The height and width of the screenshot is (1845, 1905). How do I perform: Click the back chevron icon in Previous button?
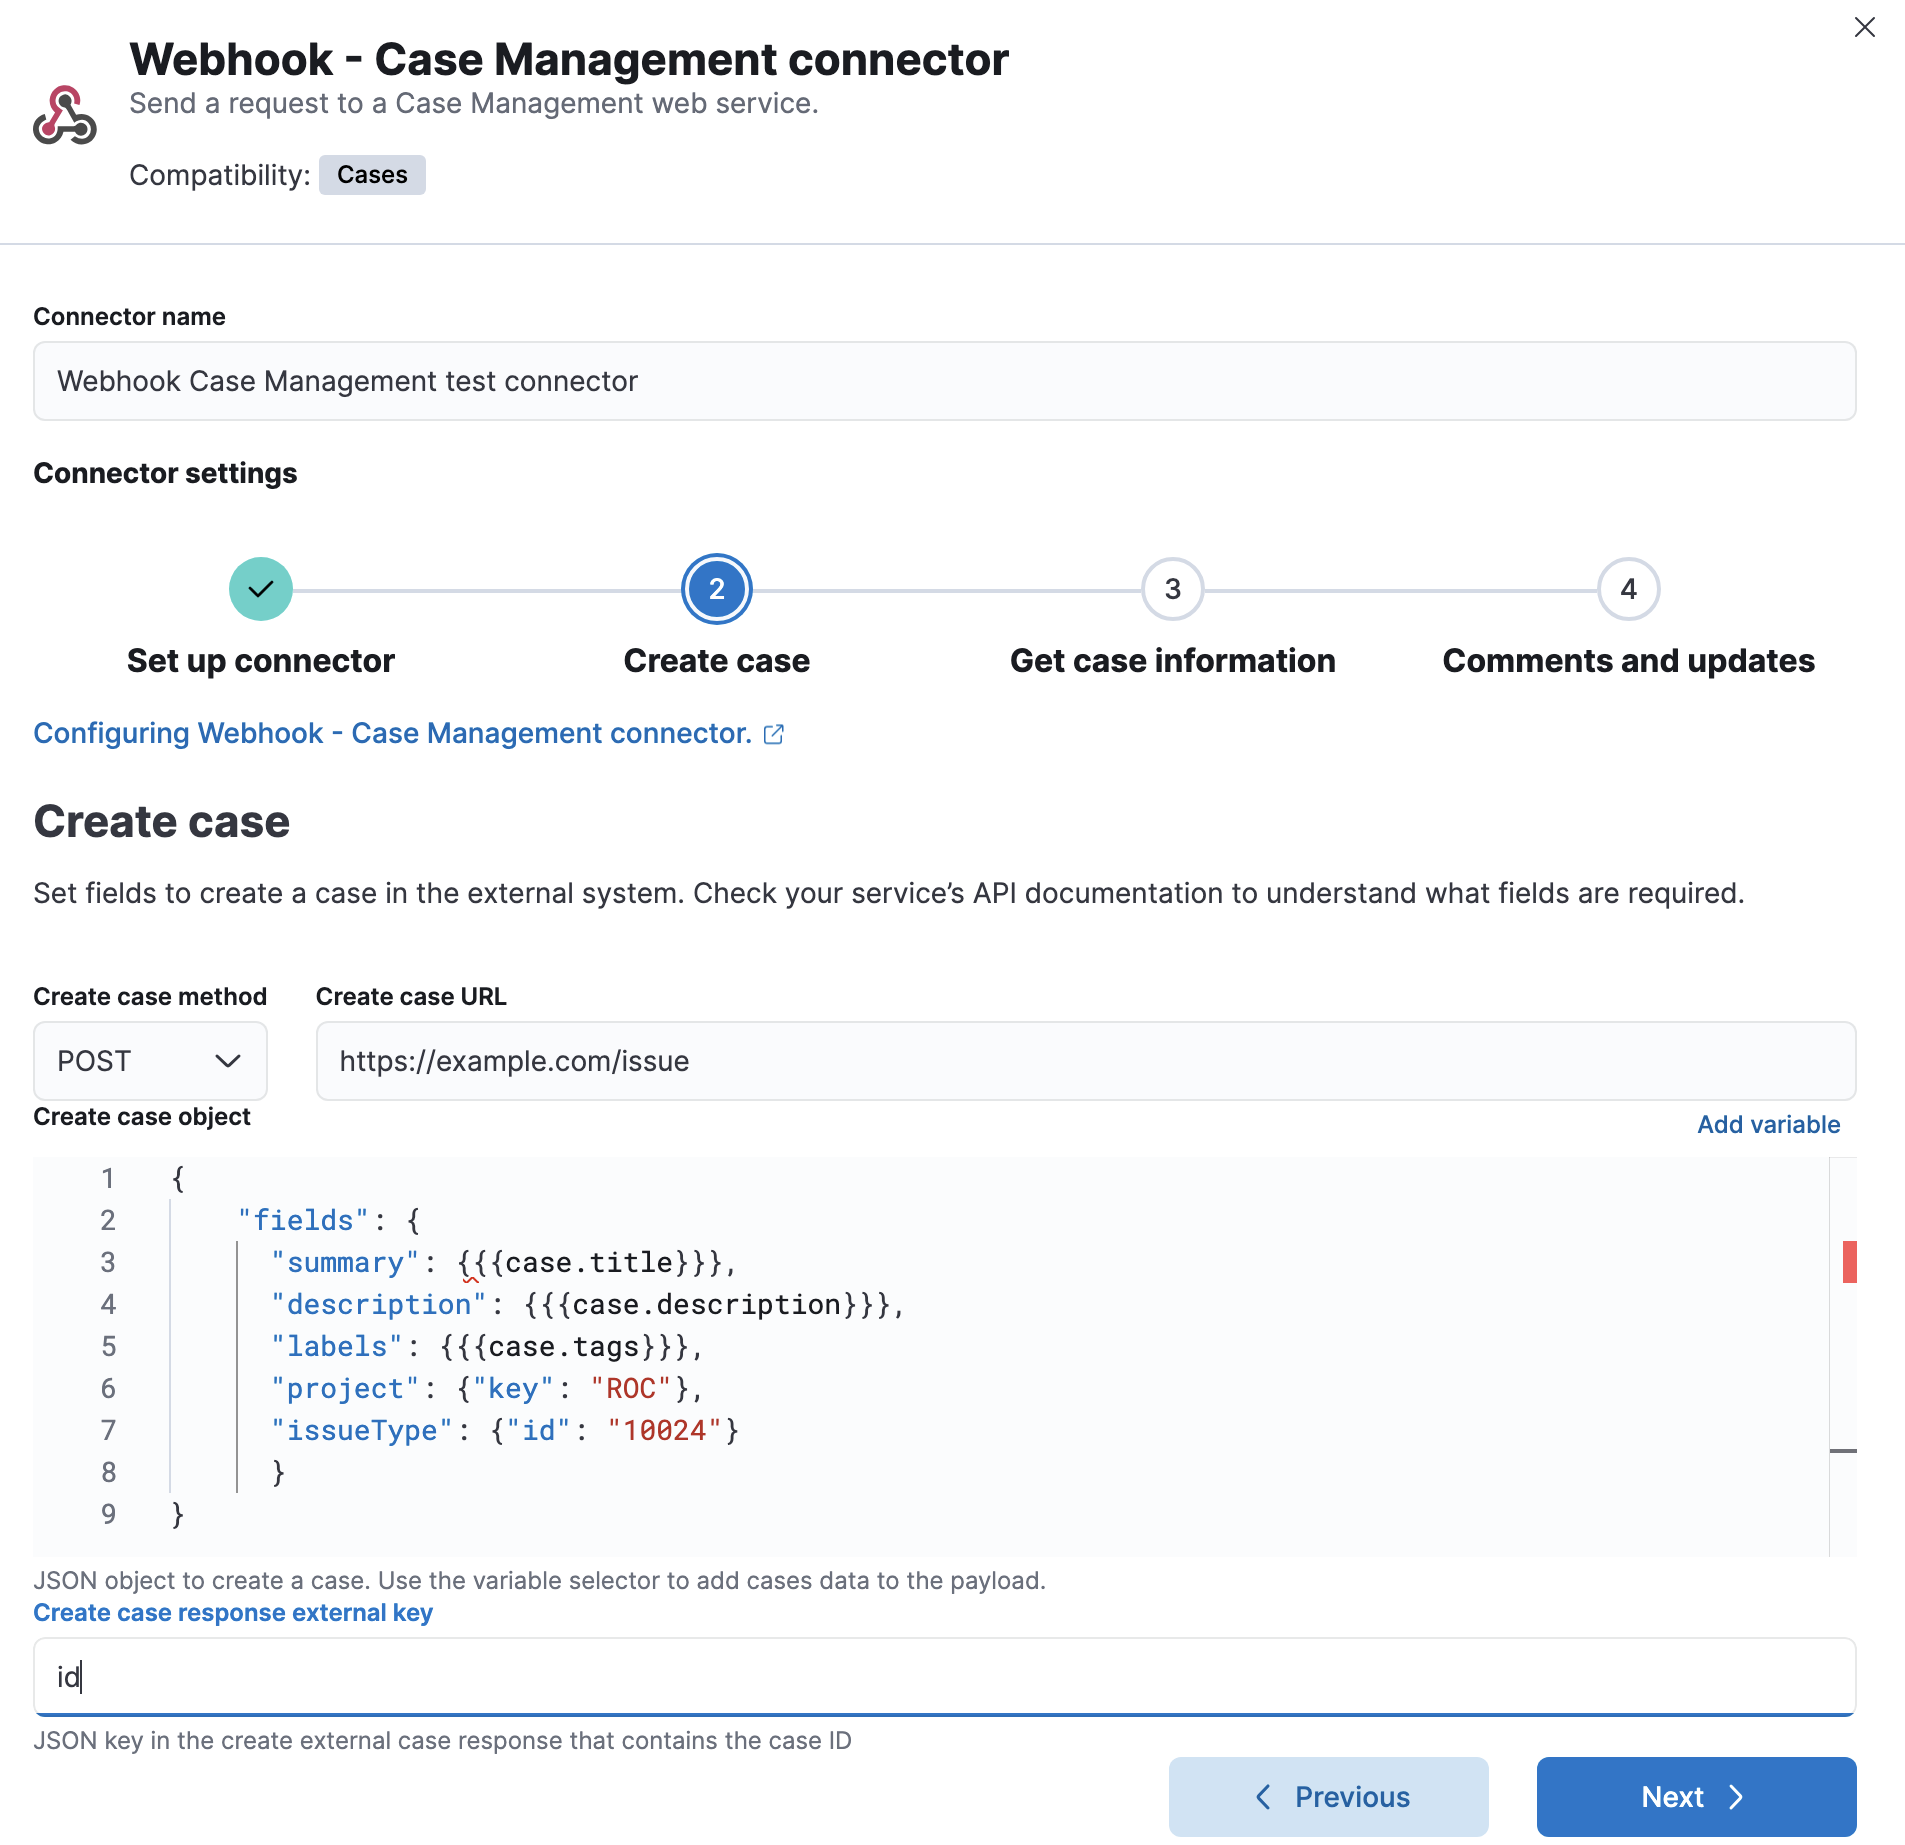[1266, 1796]
